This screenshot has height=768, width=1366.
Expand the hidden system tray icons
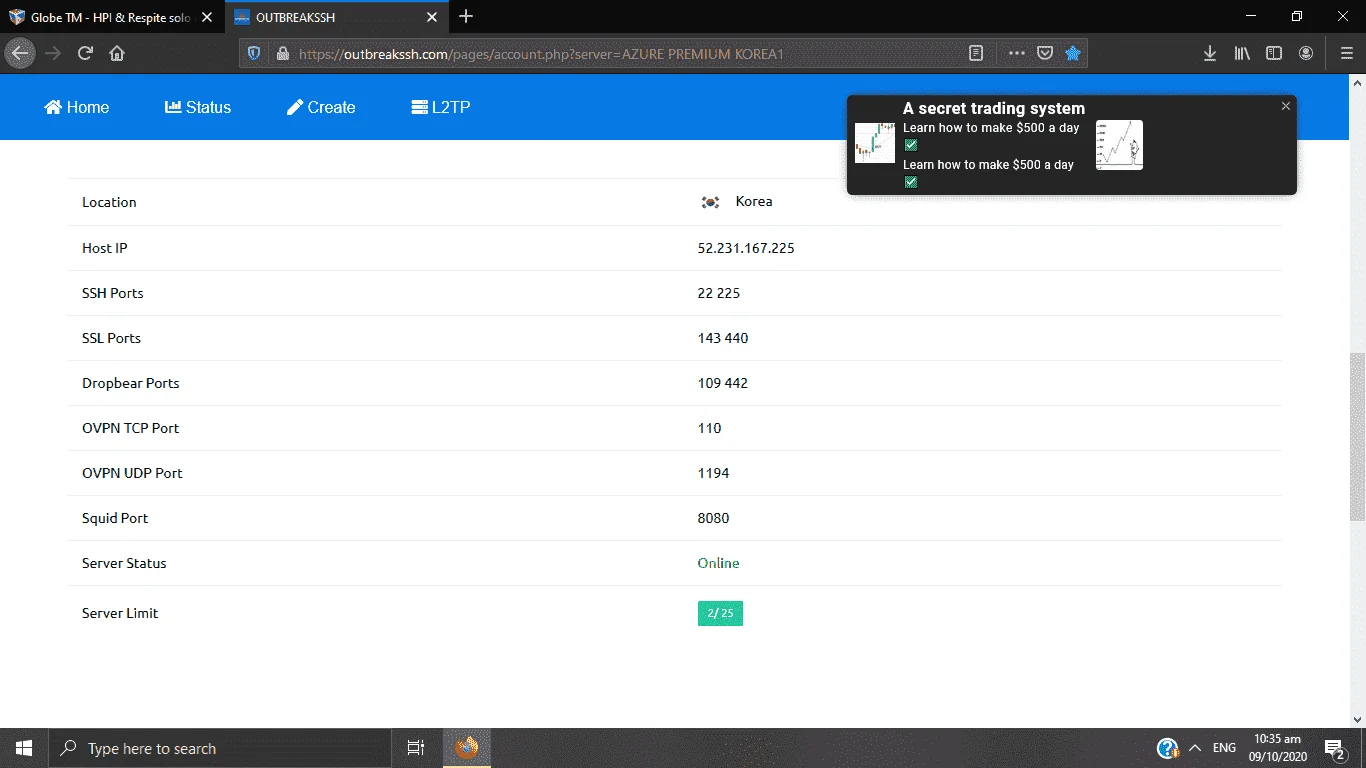[1194, 748]
